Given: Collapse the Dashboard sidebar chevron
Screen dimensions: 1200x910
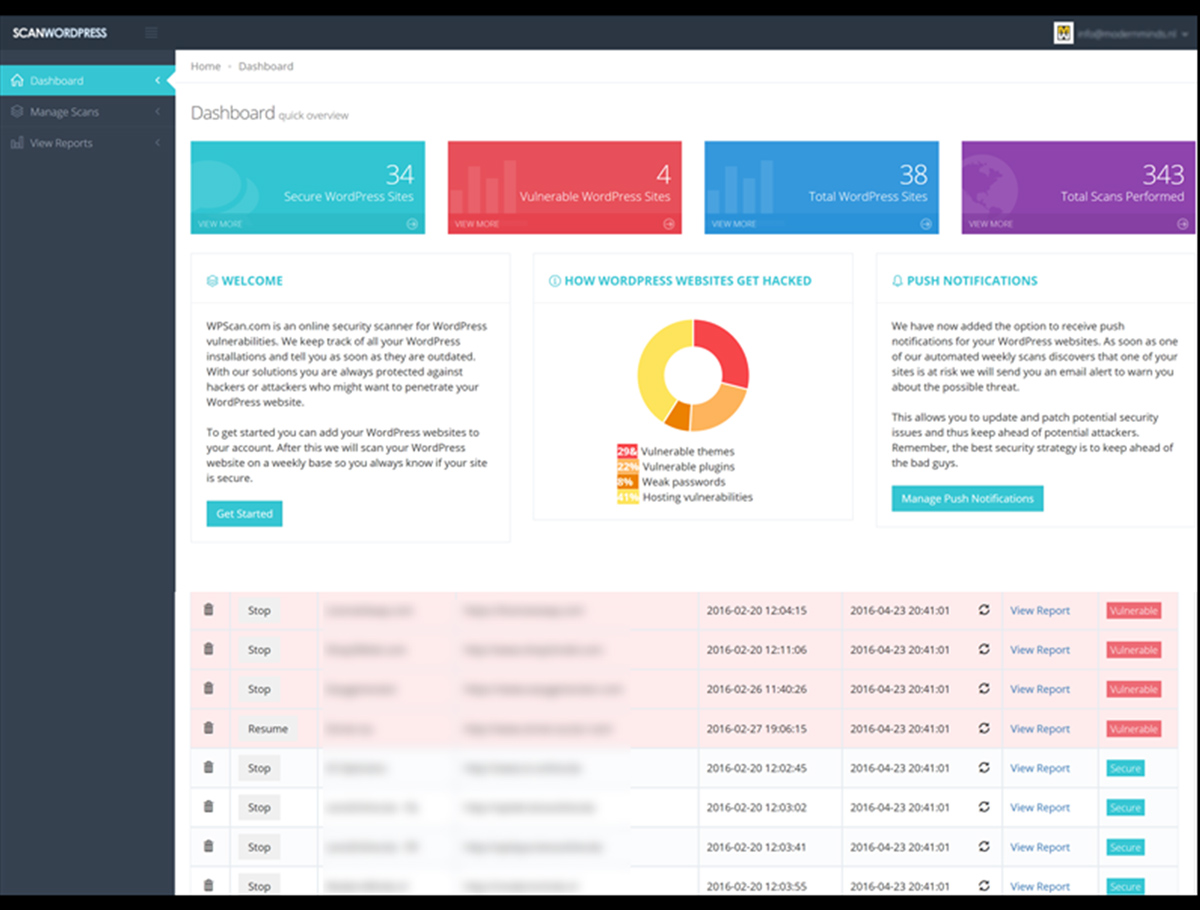Looking at the screenshot, I should pos(157,80).
